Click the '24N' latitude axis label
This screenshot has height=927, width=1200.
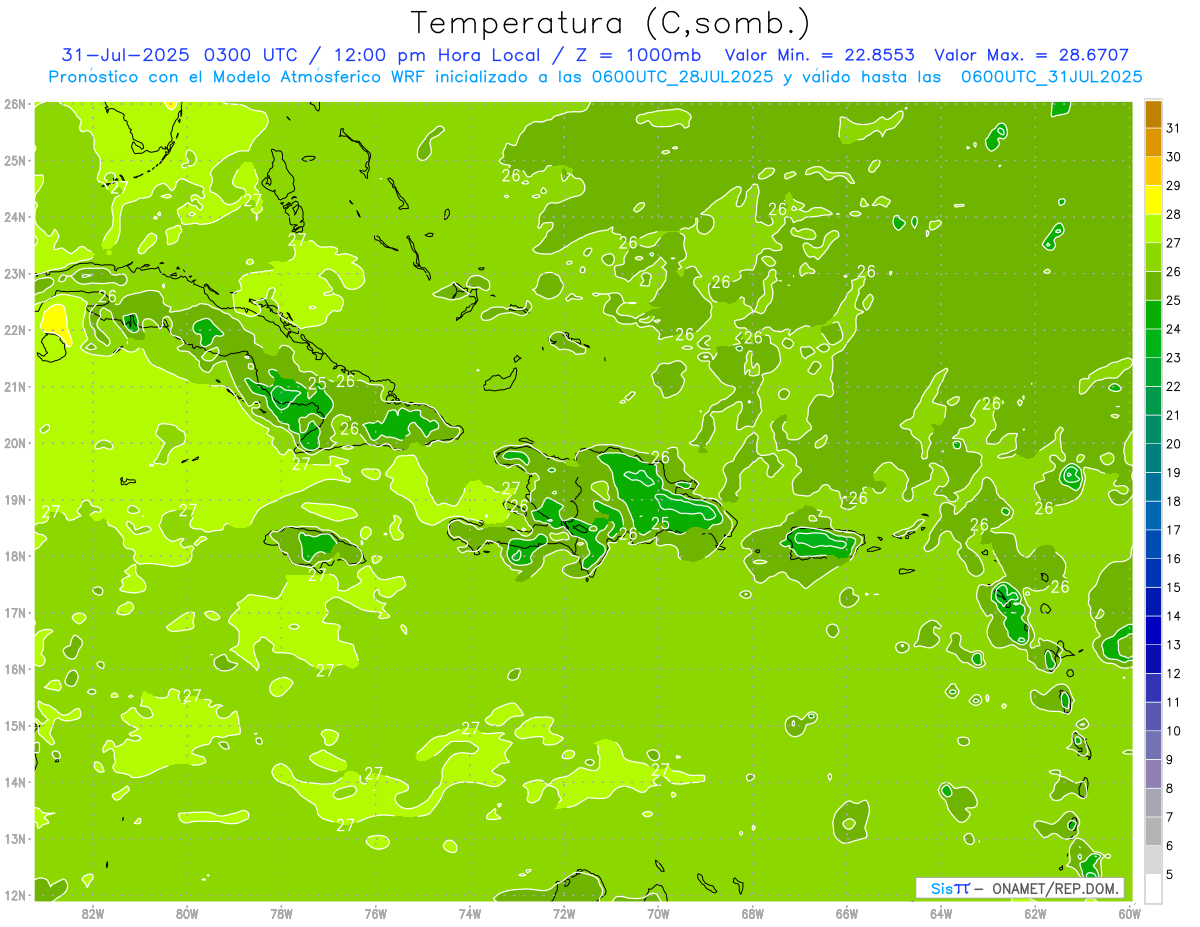[14, 217]
